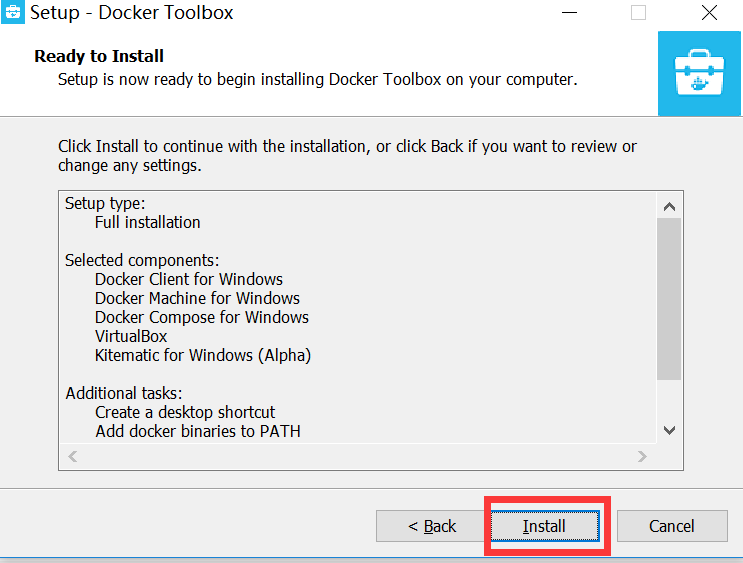
Task: Click "Kitematic for Windows (Alpha)" in the summary
Action: pyautogui.click(x=203, y=355)
